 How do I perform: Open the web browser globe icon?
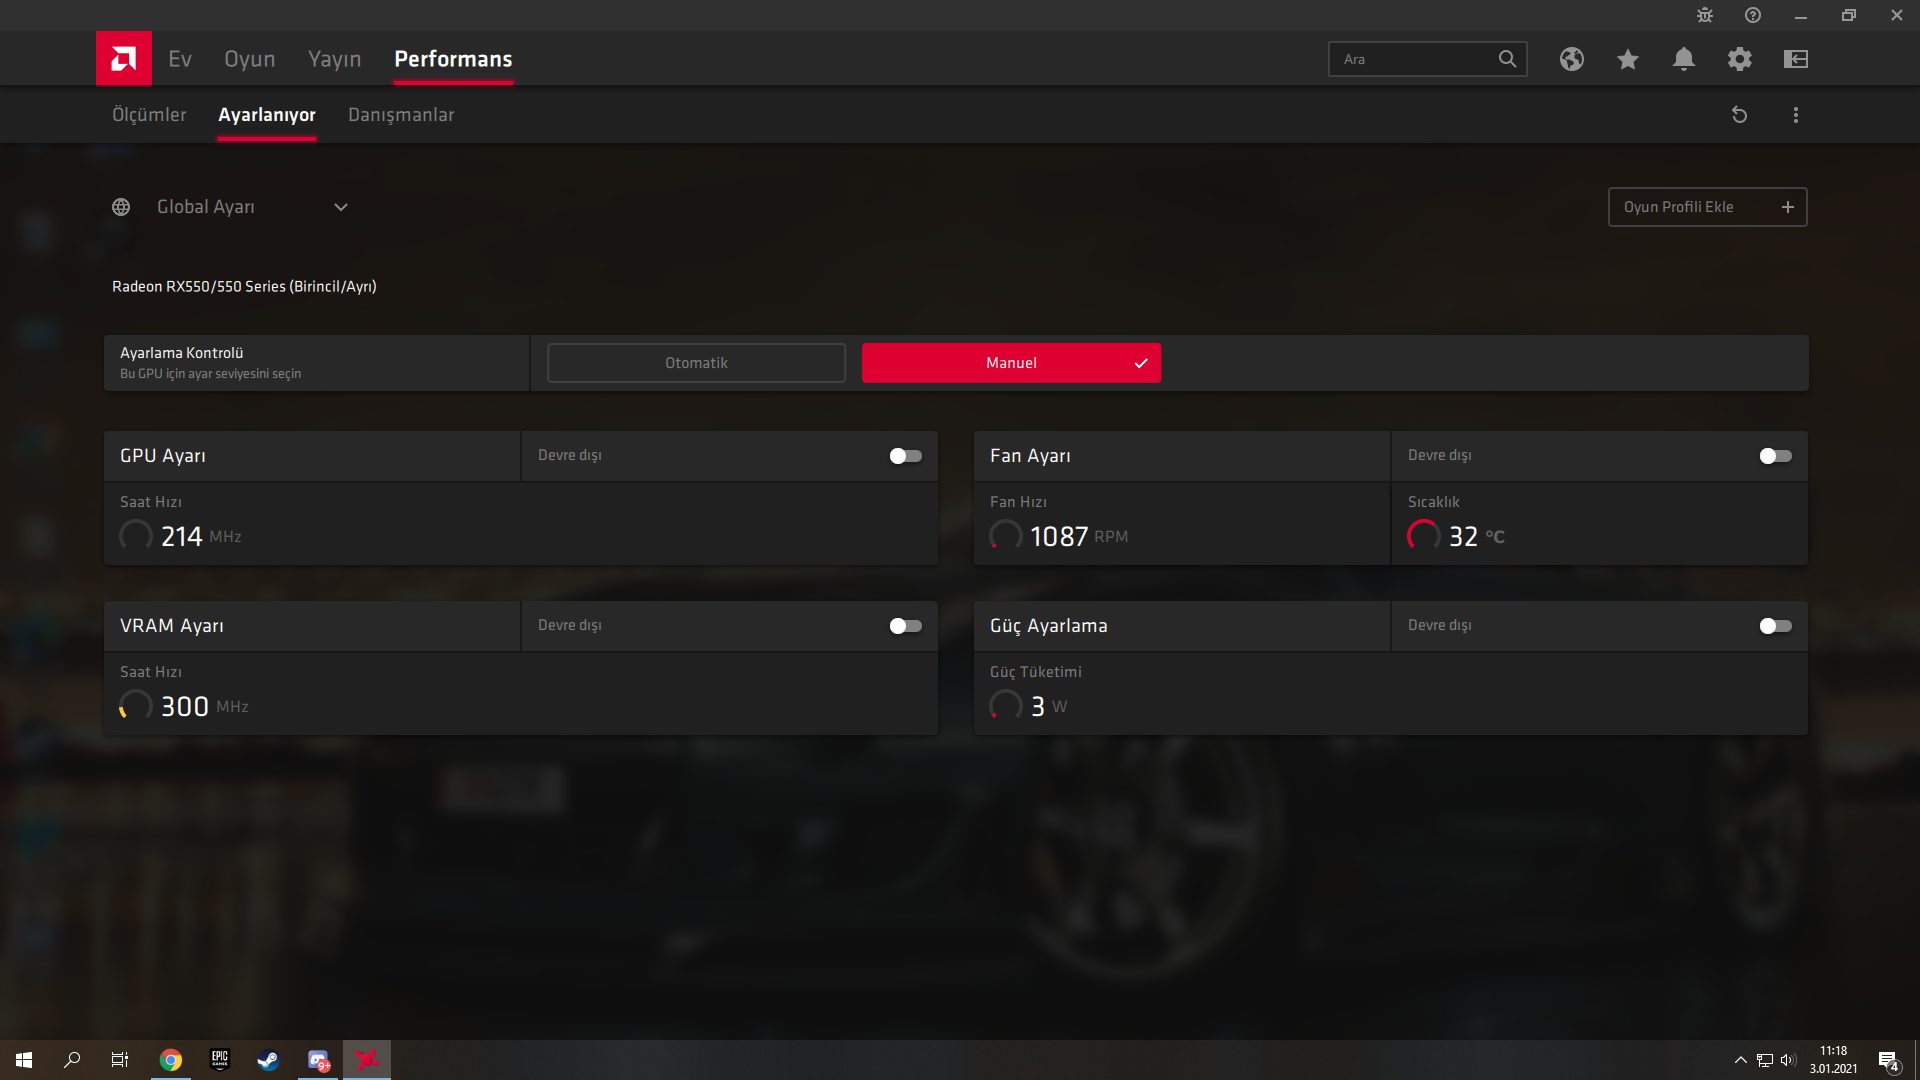tap(1571, 59)
